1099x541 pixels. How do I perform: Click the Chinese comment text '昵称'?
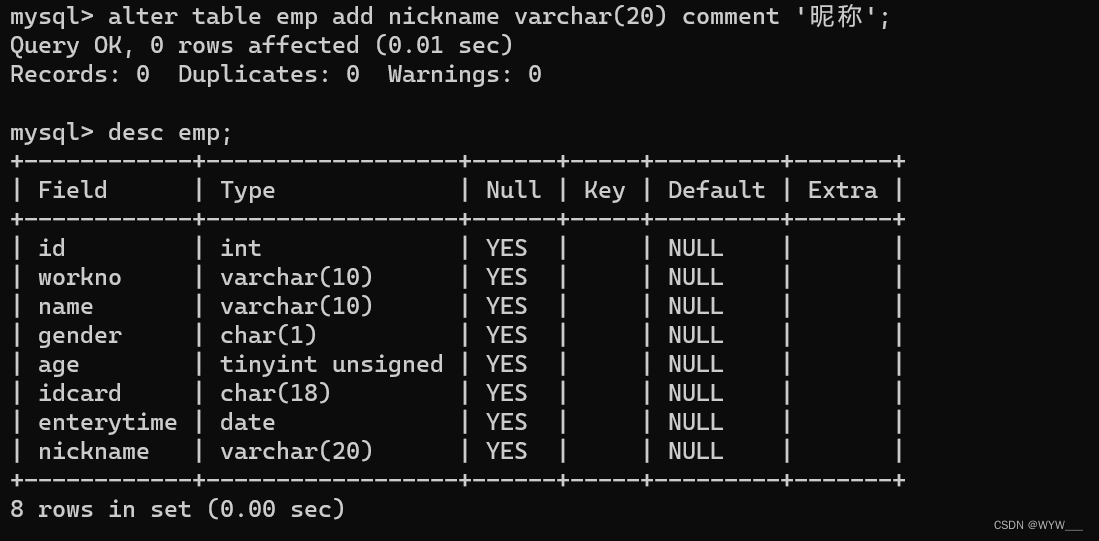pos(835,16)
